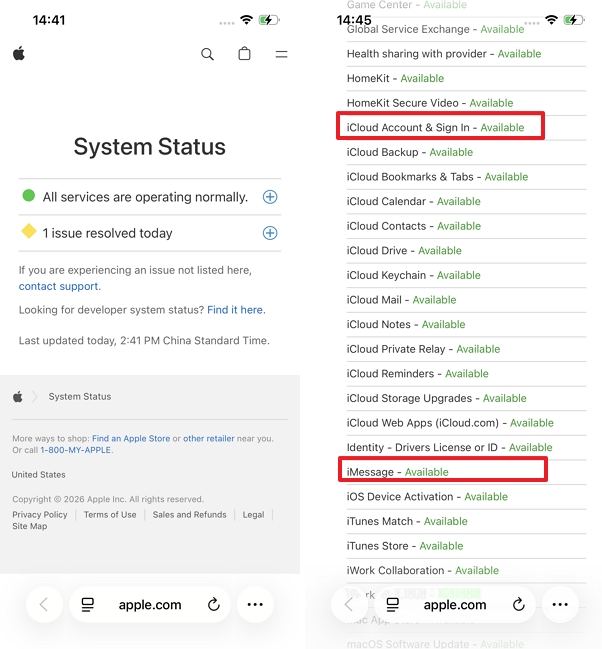Tap 14:41 clock in left status bar
This screenshot has height=649, width=602.
pos(49,20)
